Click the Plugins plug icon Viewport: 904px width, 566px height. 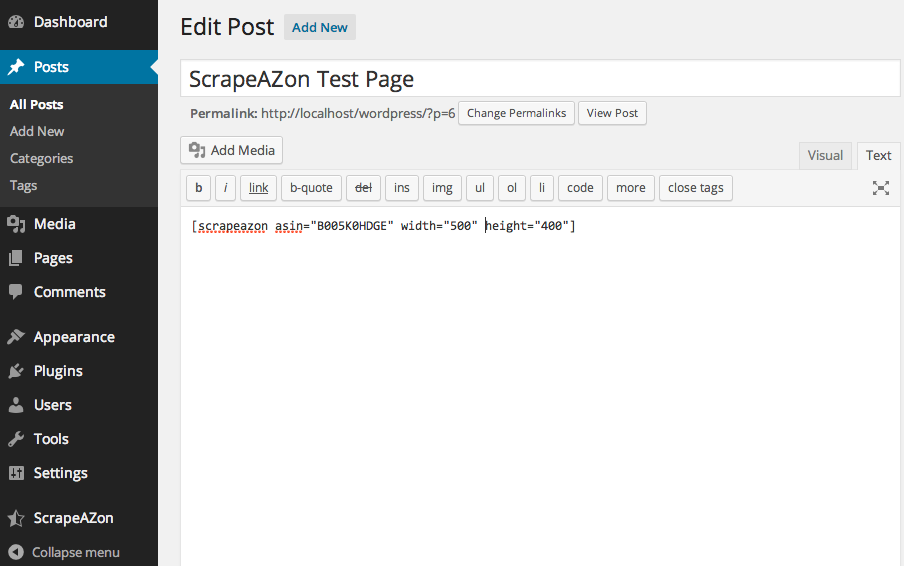pyautogui.click(x=16, y=371)
